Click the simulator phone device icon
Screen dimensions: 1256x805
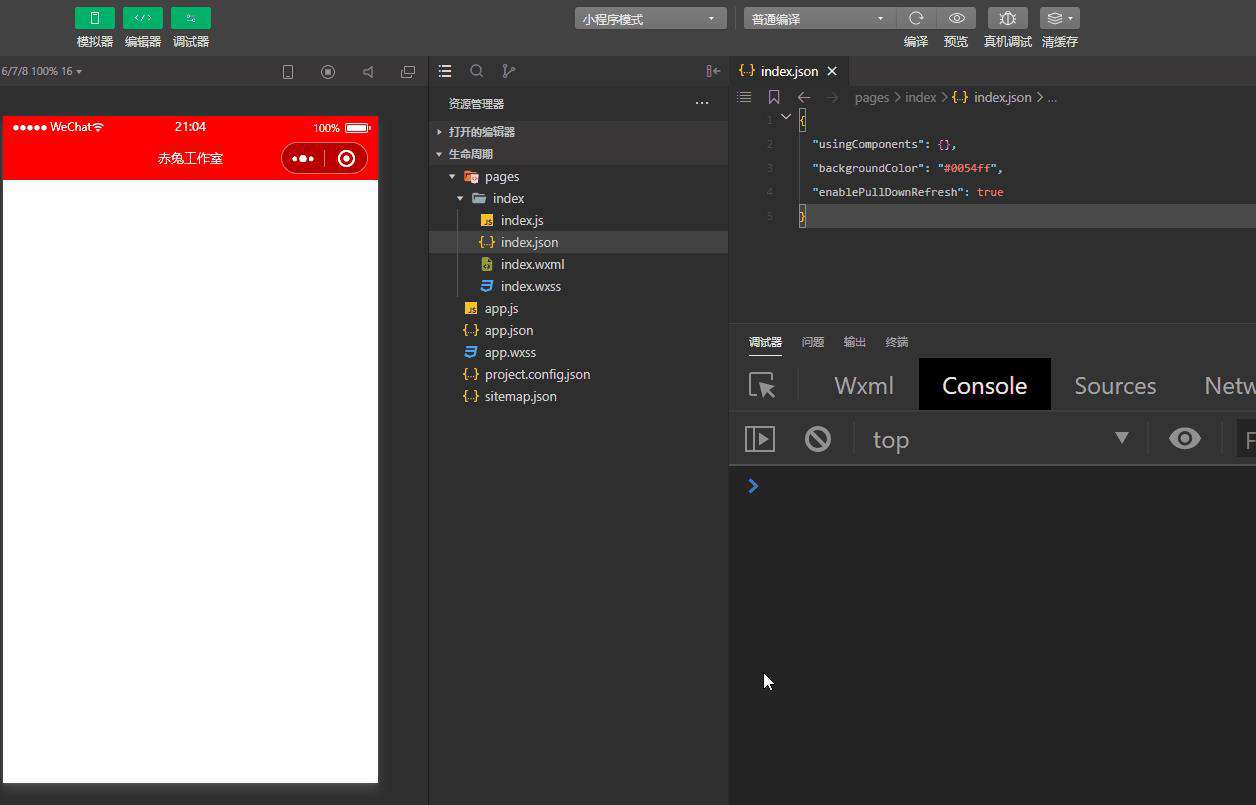coord(288,72)
